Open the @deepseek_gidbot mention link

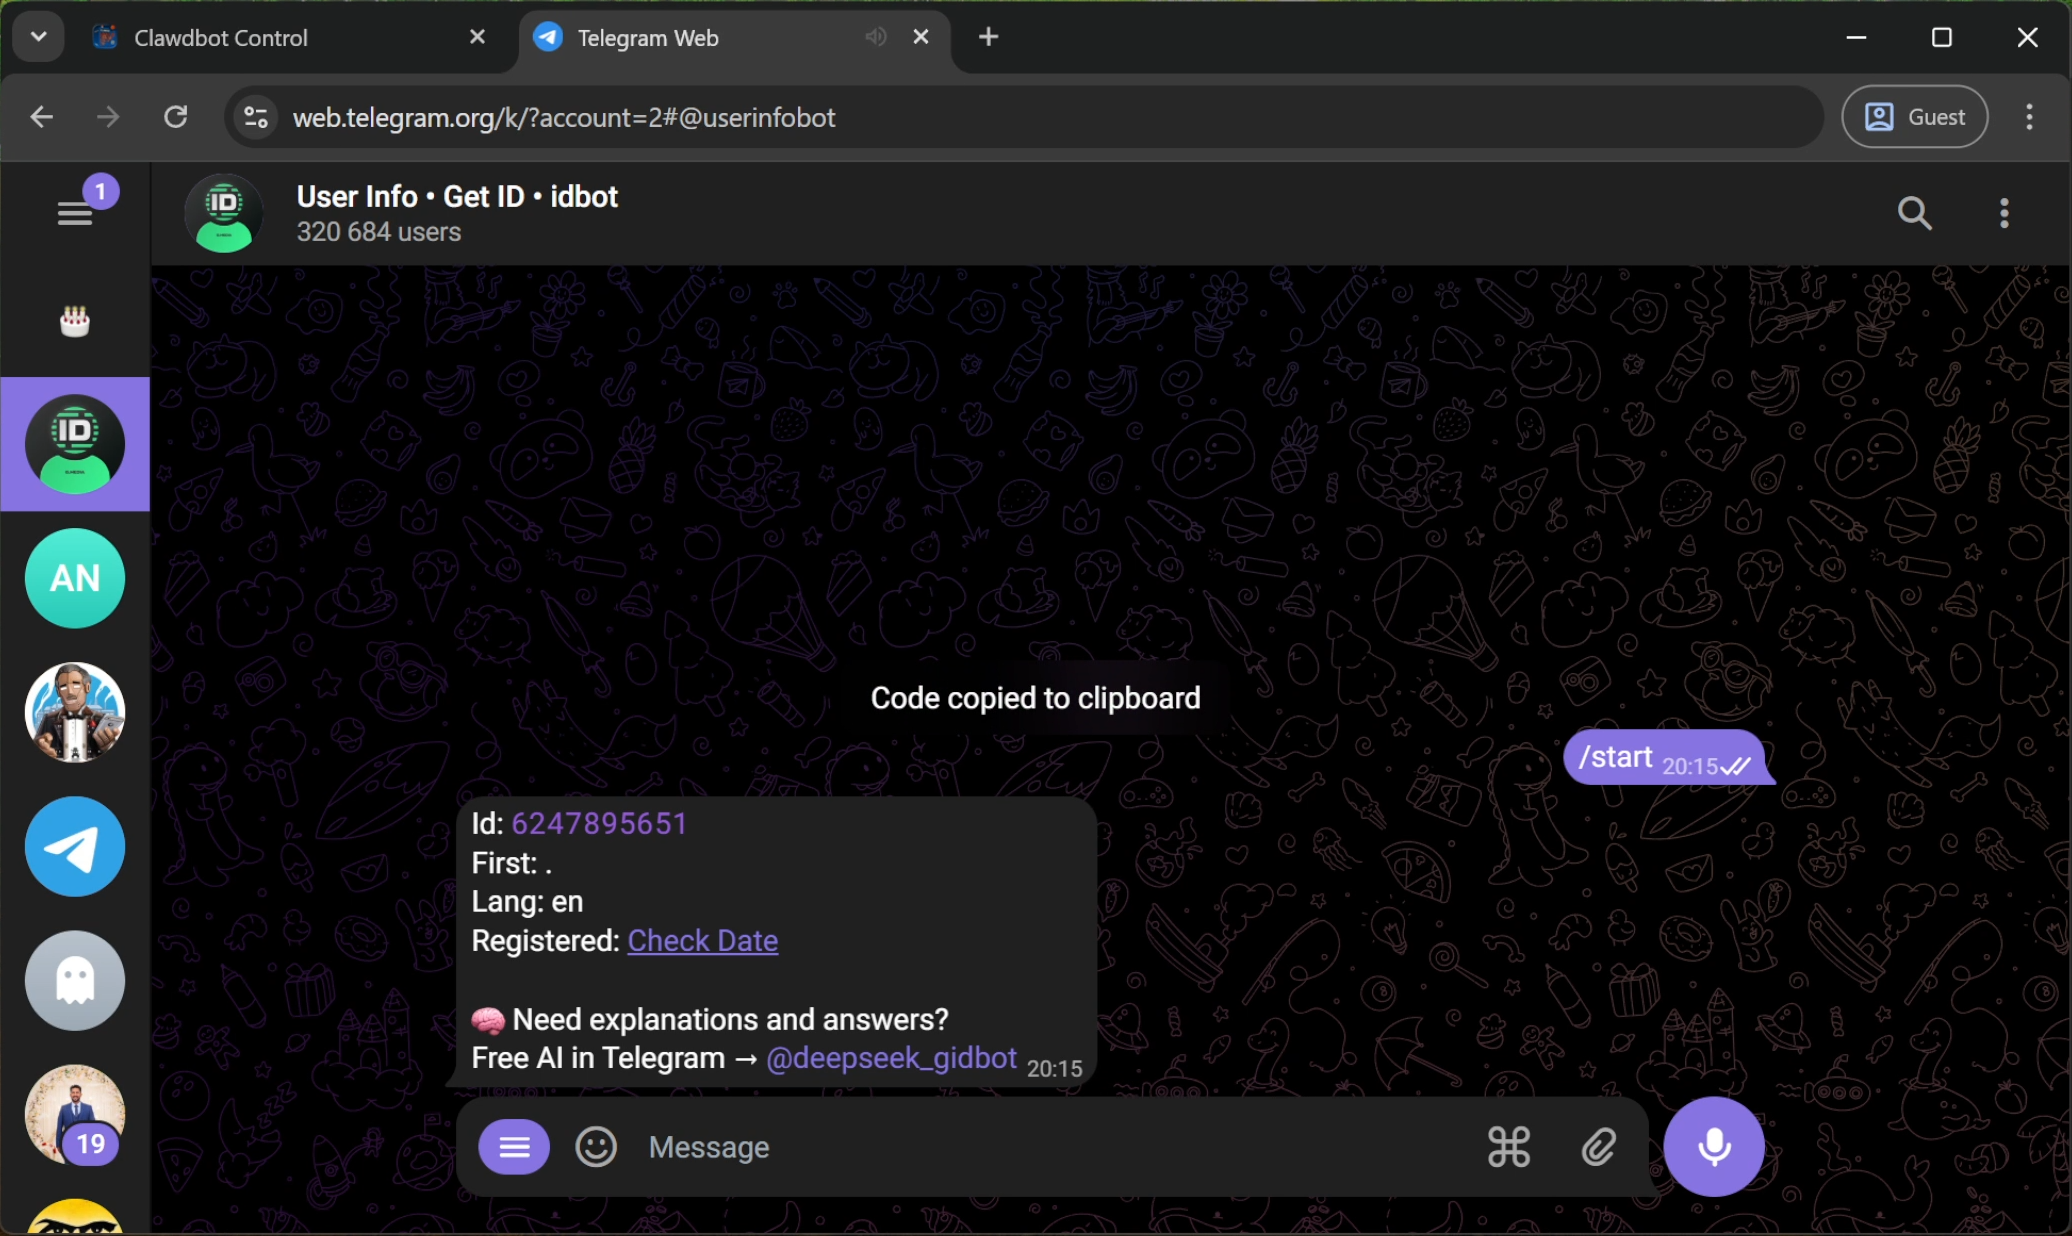[x=890, y=1058]
